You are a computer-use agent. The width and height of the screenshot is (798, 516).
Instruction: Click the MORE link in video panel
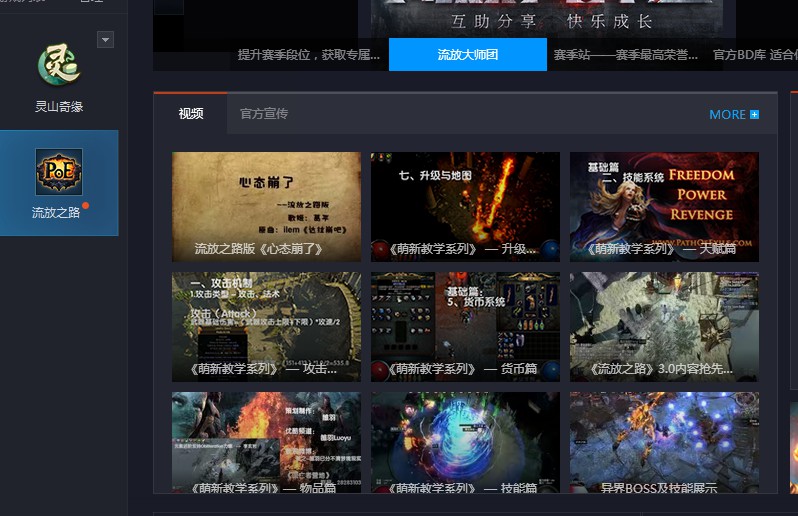pyautogui.click(x=727, y=114)
